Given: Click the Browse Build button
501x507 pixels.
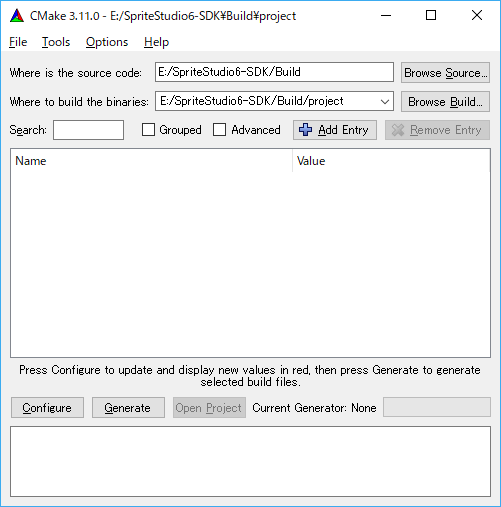Looking at the screenshot, I should pyautogui.click(x=445, y=101).
